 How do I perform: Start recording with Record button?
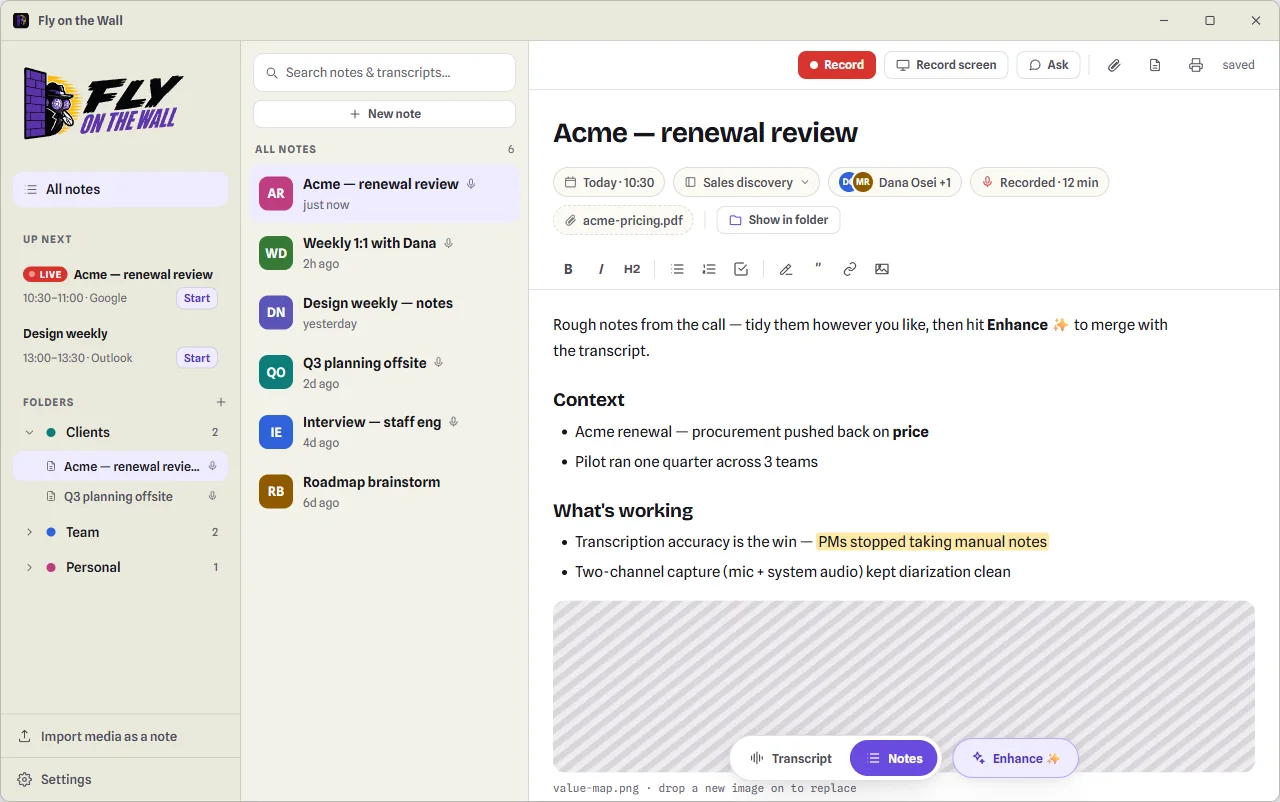tap(837, 65)
